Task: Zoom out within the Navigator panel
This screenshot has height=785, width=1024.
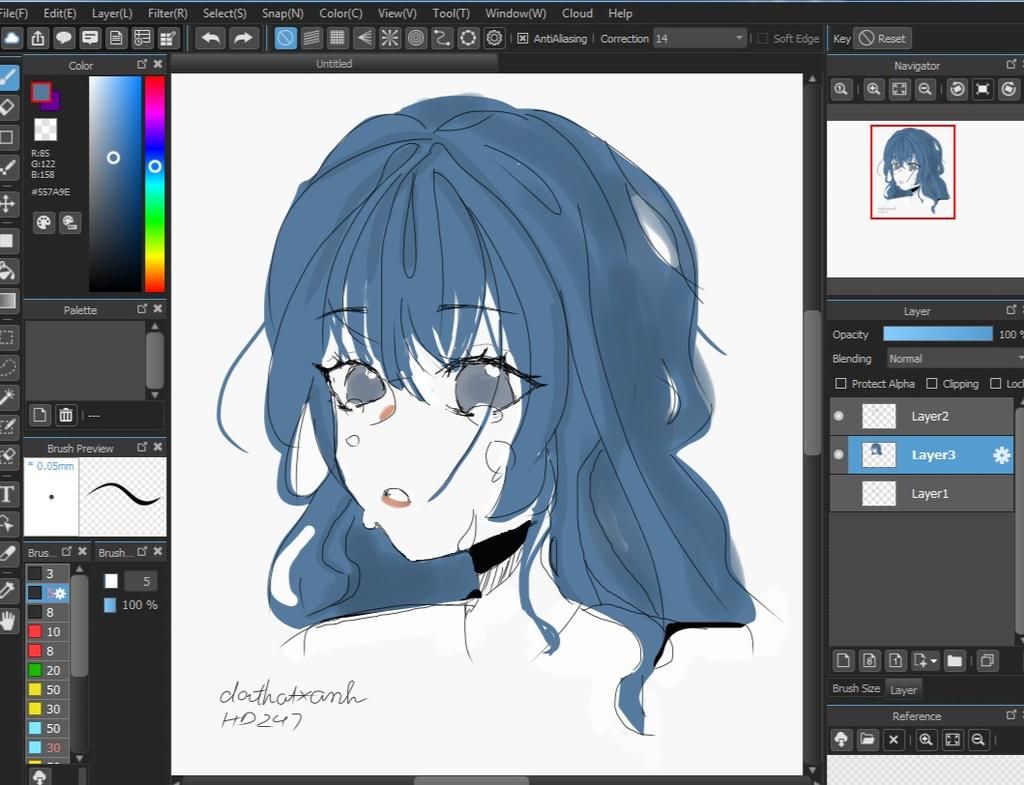Action: coord(924,89)
